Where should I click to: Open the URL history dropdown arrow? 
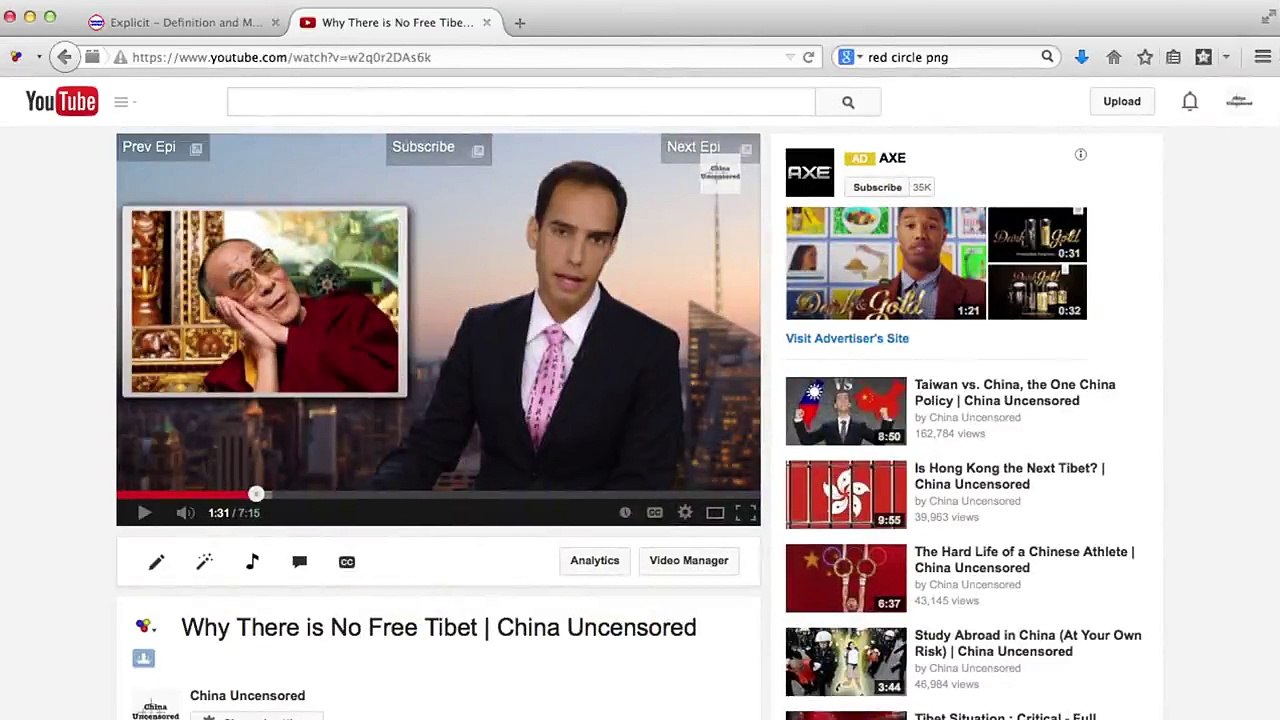pyautogui.click(x=790, y=57)
